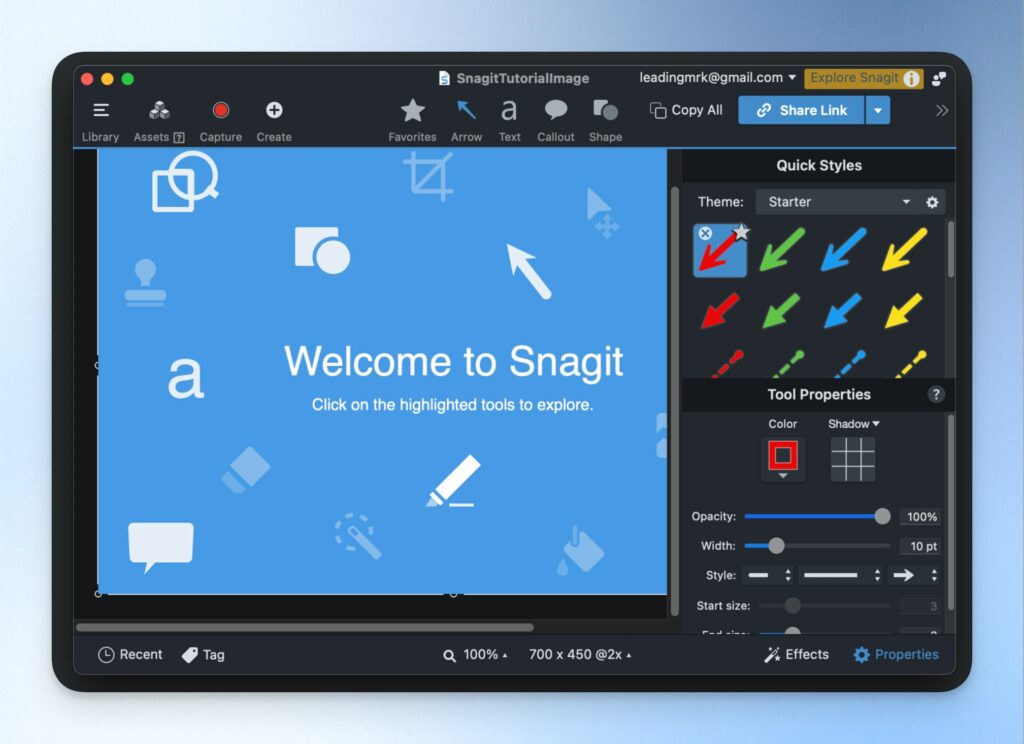
Task: Click the shape icon on canvas
Action: pos(322,250)
